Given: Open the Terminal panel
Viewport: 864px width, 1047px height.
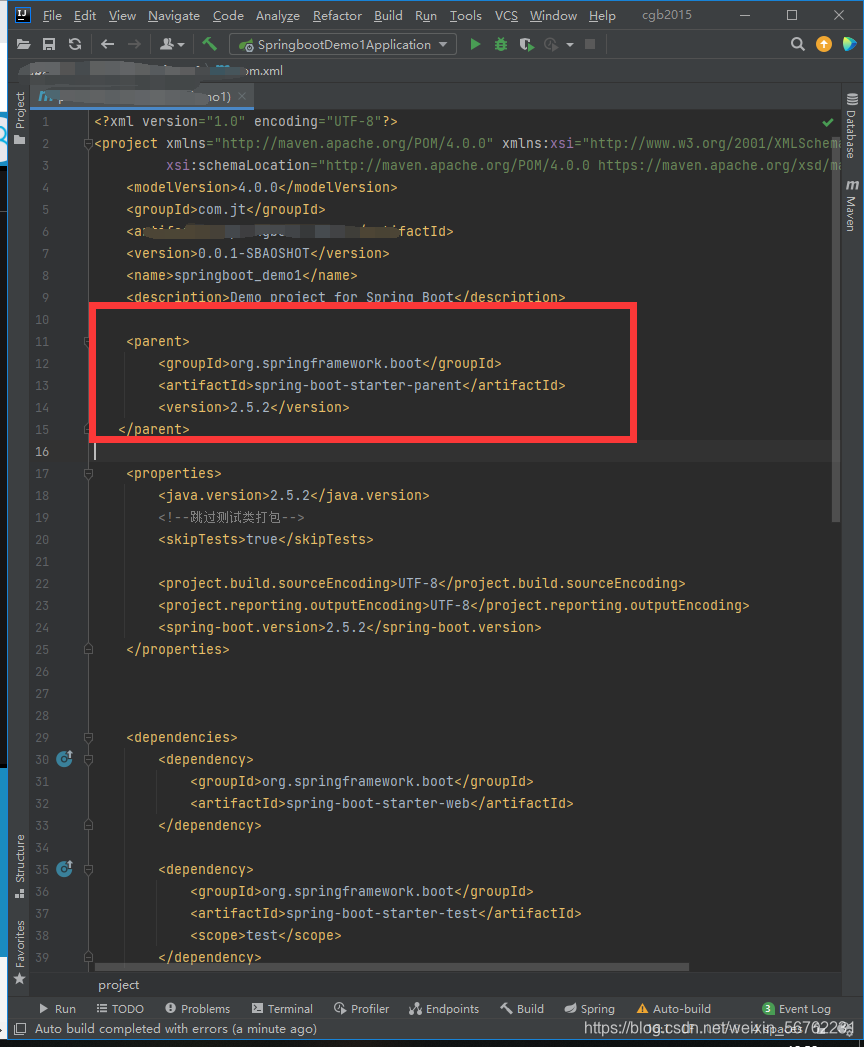Looking at the screenshot, I should click(x=283, y=1008).
